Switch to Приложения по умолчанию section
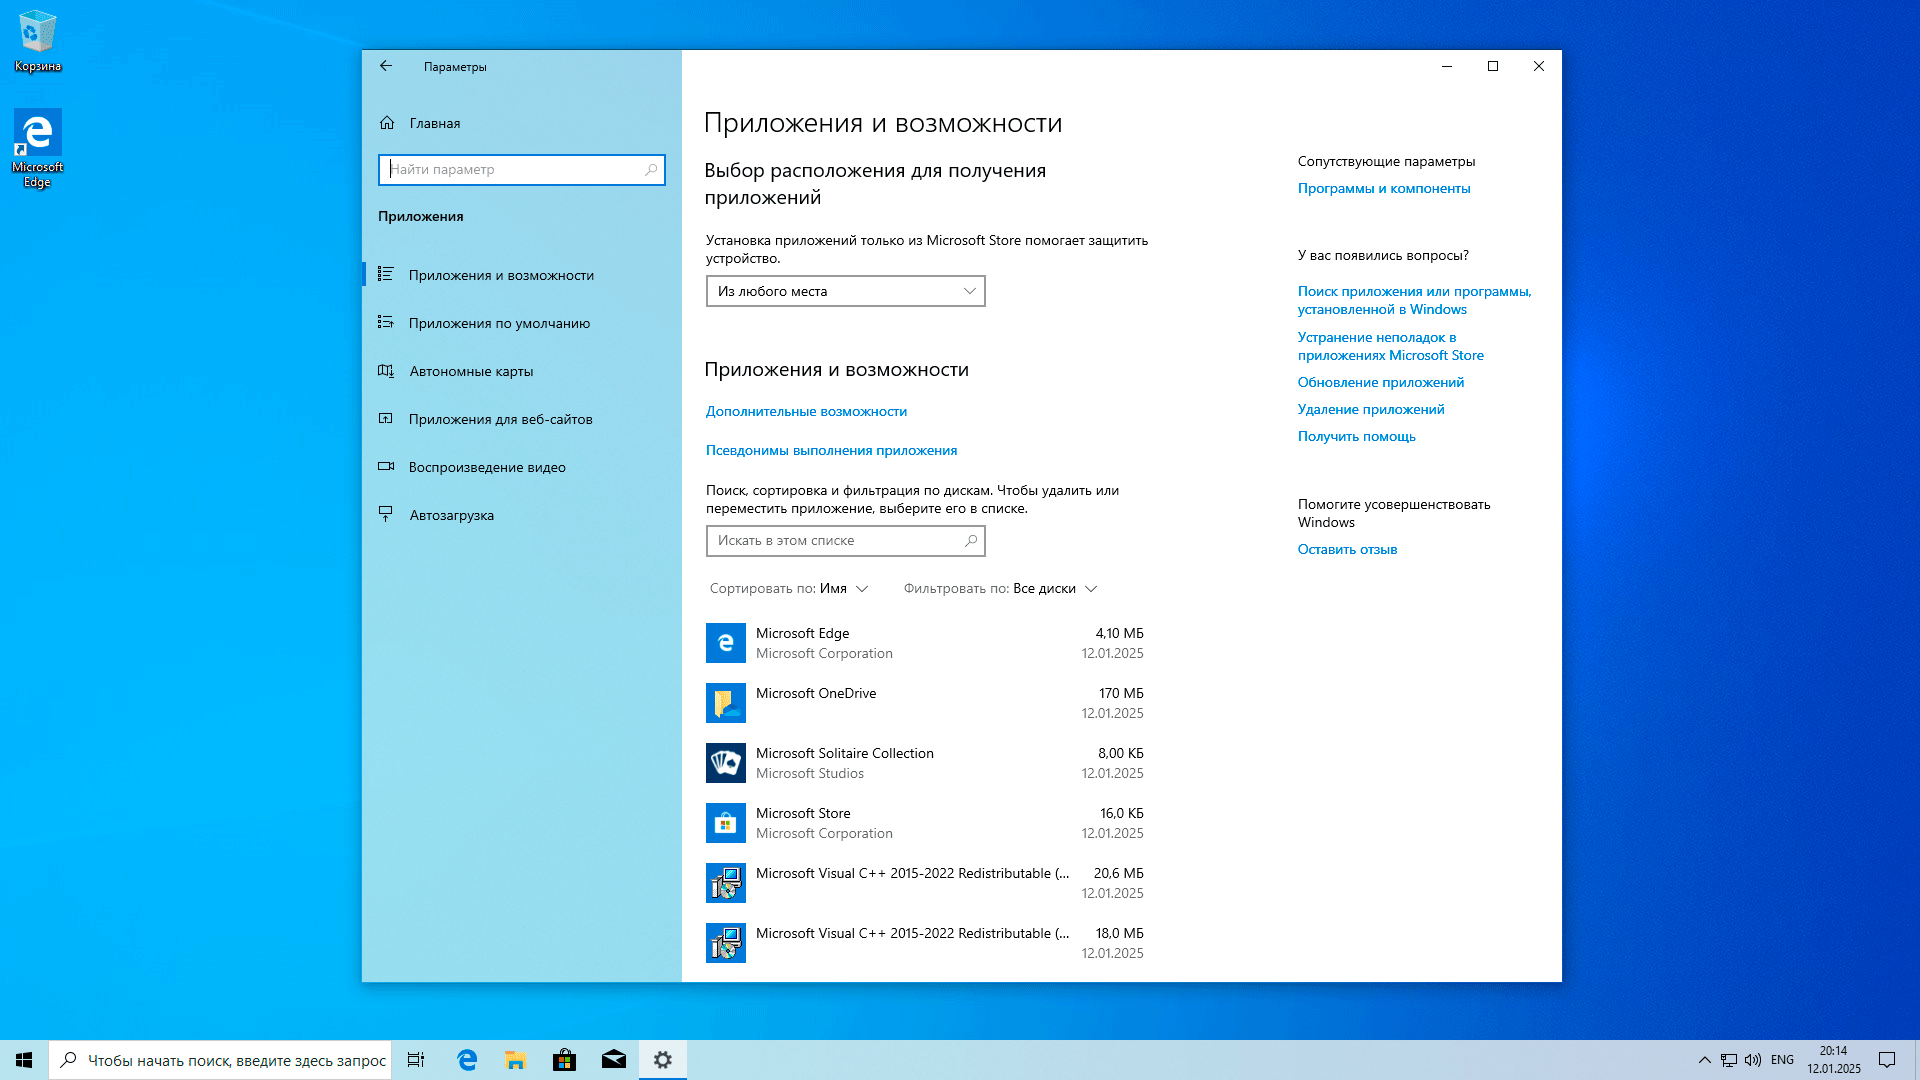The width and height of the screenshot is (1920, 1080). coord(499,323)
